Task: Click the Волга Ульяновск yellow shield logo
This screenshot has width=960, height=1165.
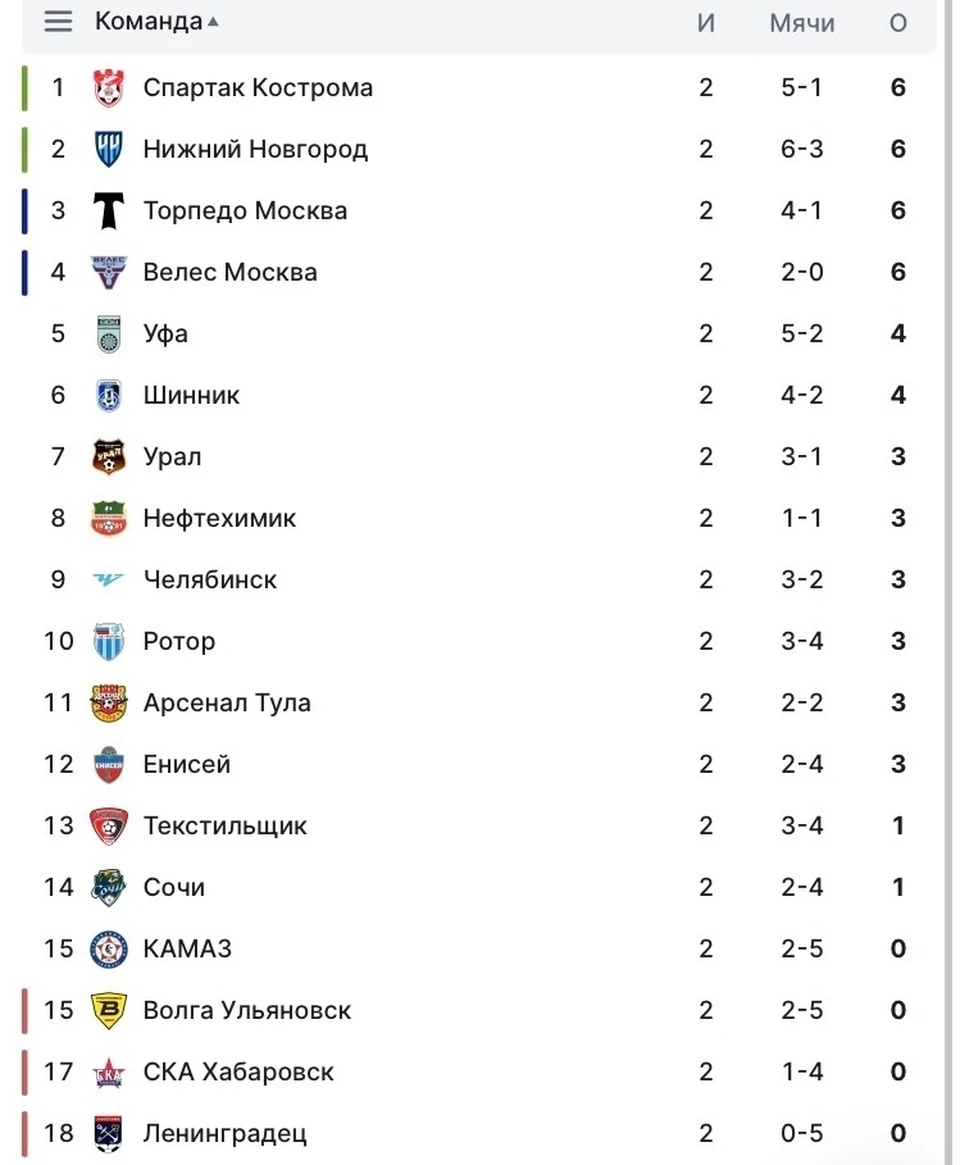Action: click(108, 1010)
